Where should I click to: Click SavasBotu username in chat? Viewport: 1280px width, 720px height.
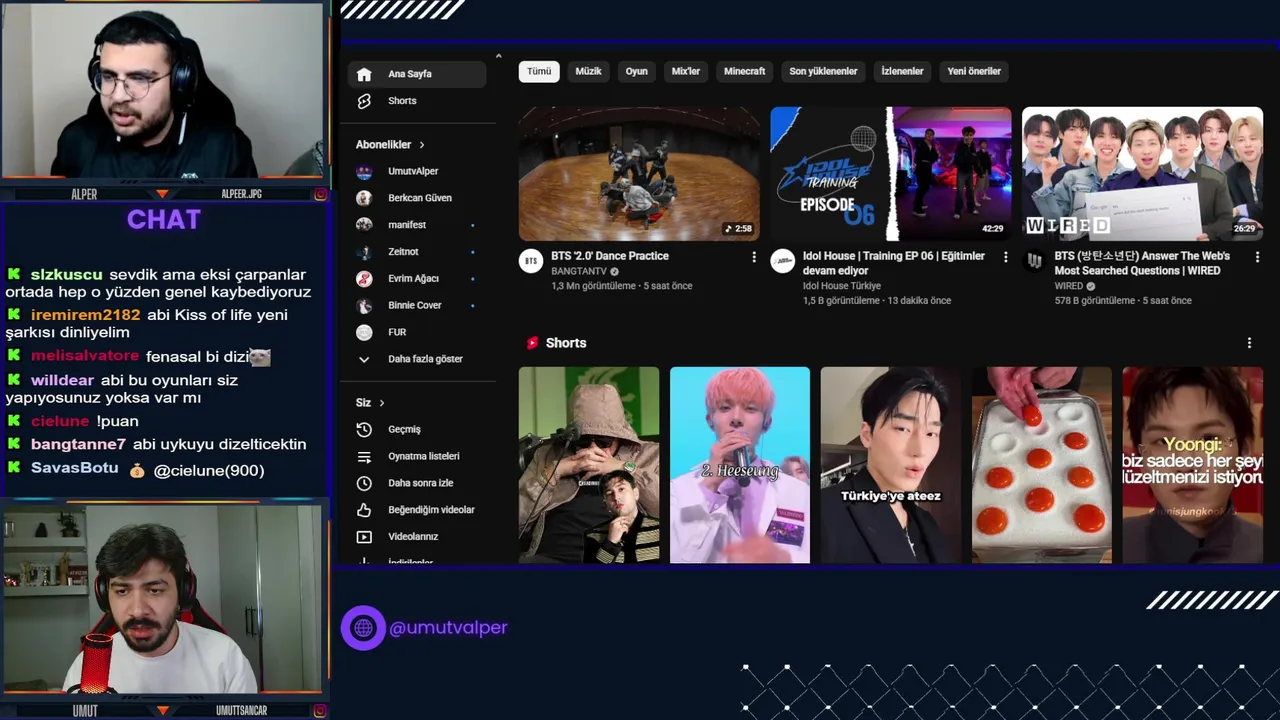tap(74, 468)
